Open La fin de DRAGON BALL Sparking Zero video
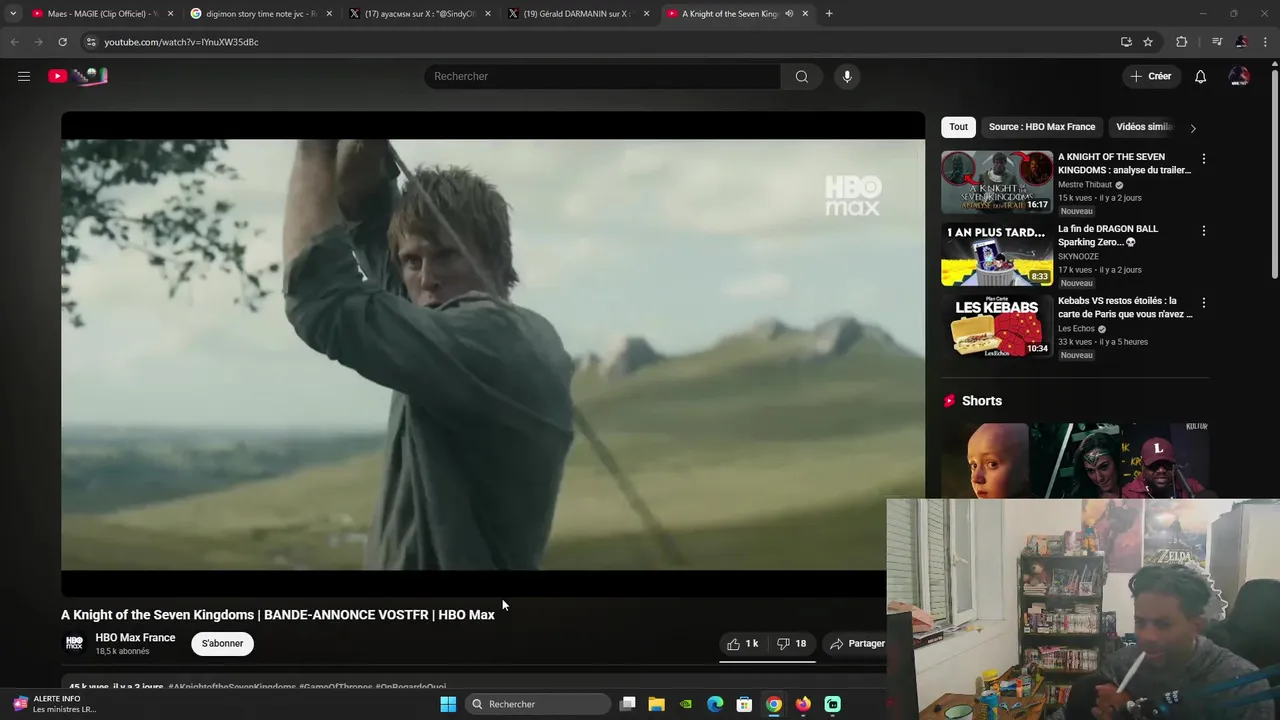 pos(1108,235)
